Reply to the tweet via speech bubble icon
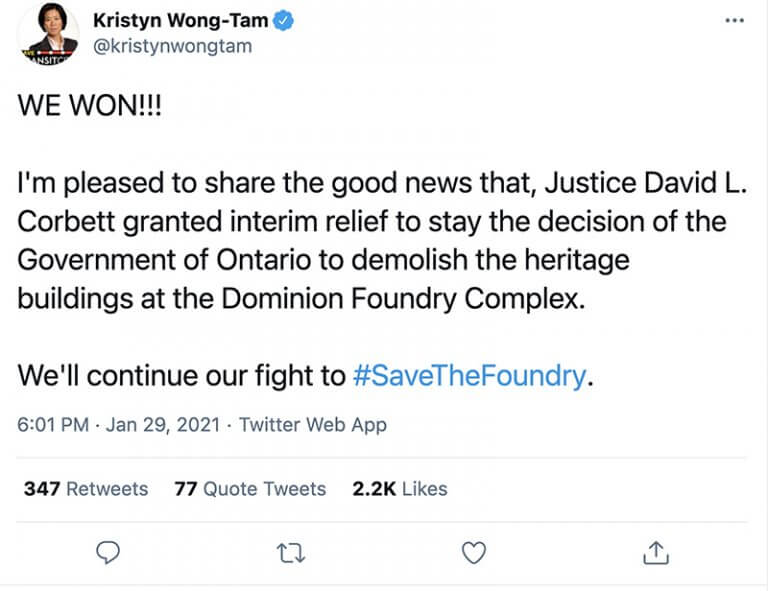 tap(110, 551)
